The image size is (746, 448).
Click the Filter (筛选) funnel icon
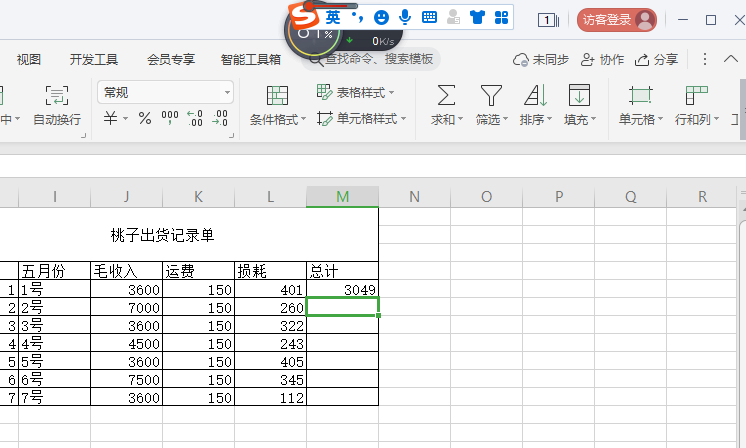tap(490, 96)
